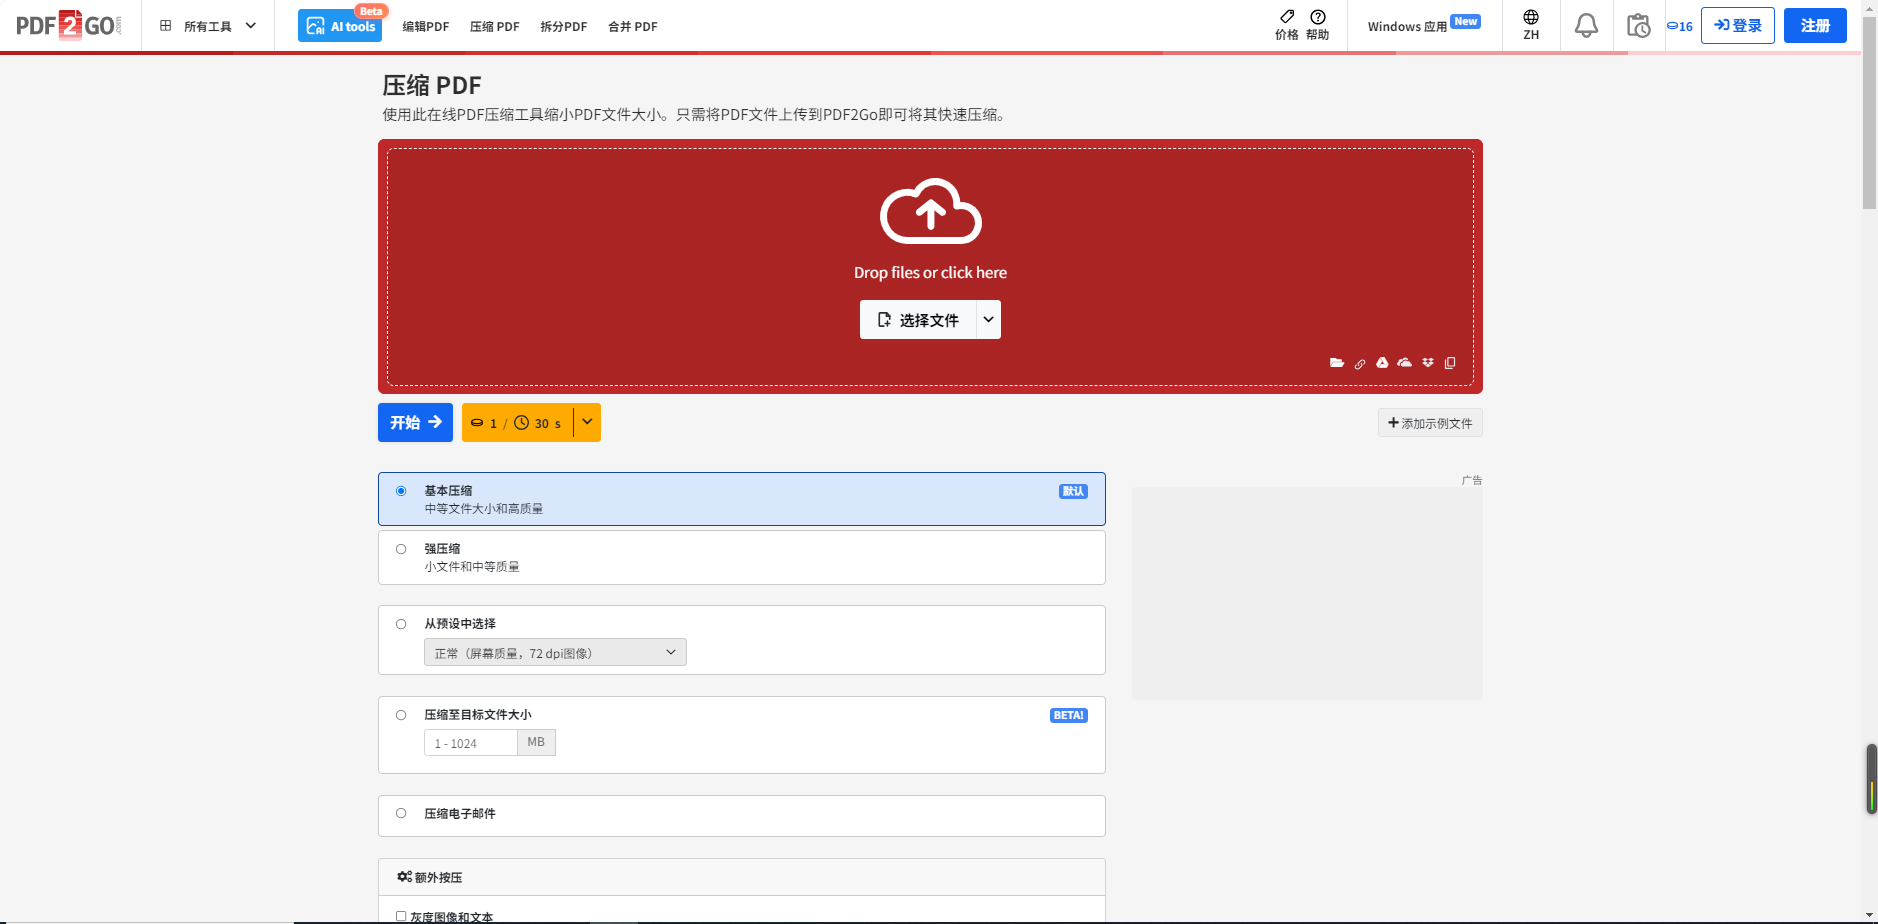The height and width of the screenshot is (924, 1878).
Task: Click the Google Drive upload icon
Action: (x=1382, y=363)
